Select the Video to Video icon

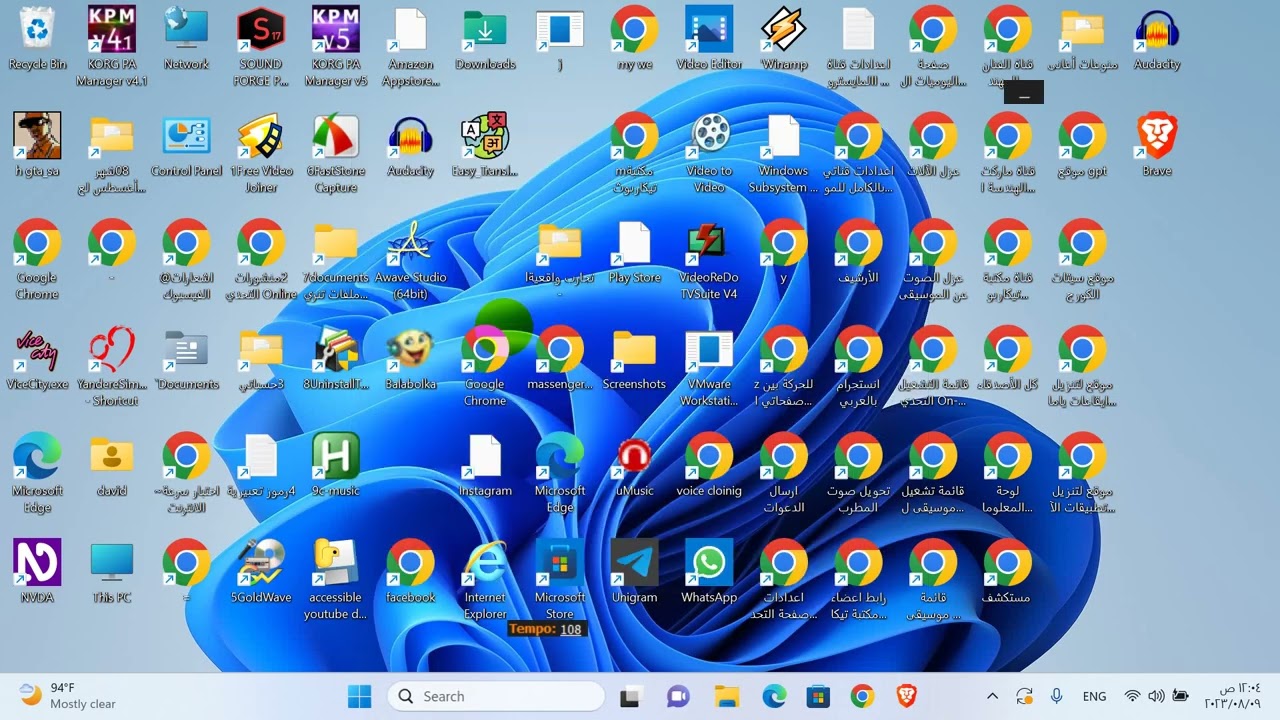click(x=709, y=154)
